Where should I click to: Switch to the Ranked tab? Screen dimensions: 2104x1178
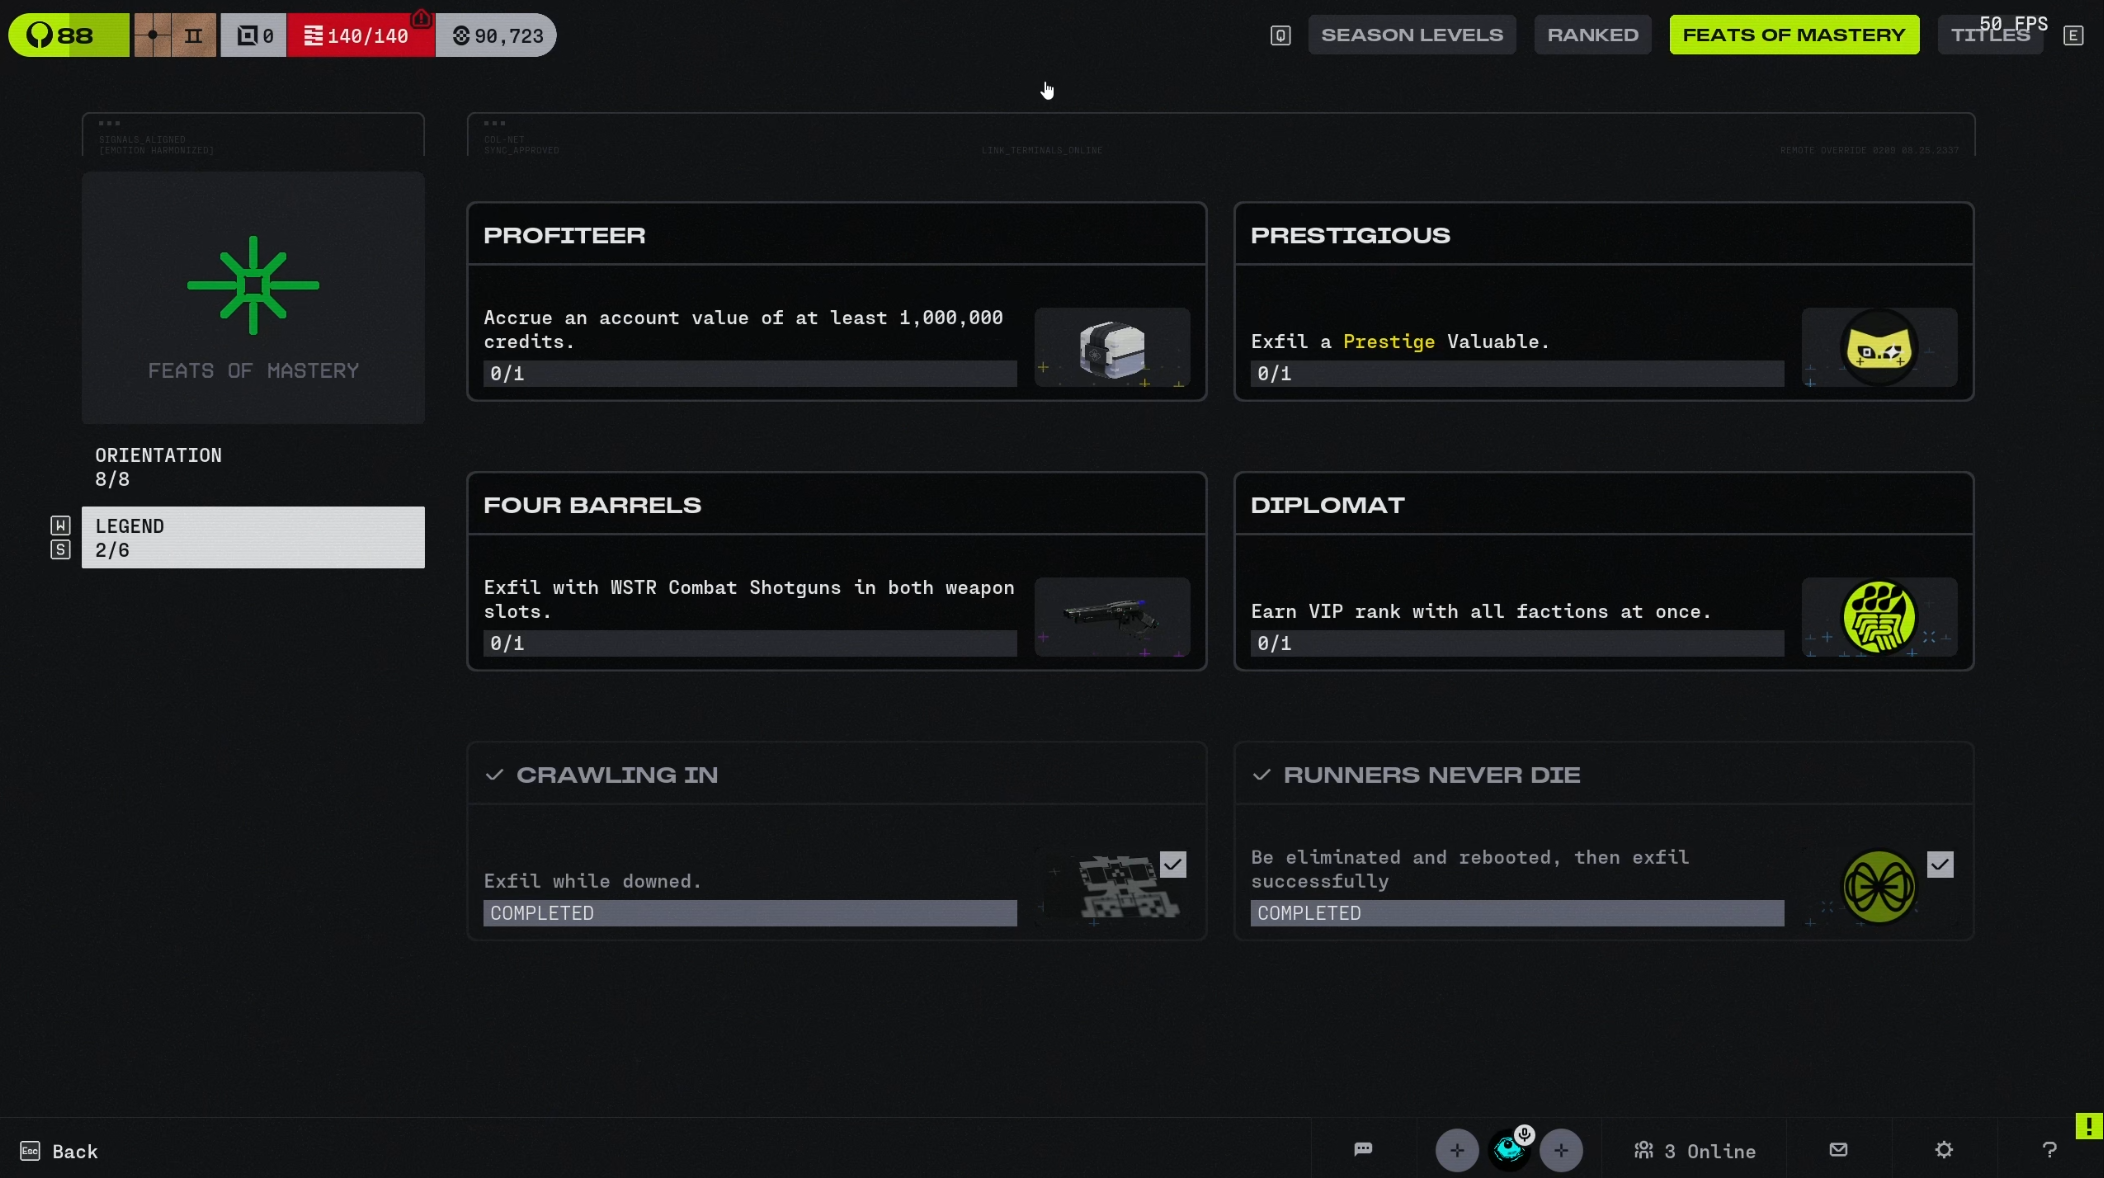click(1593, 35)
